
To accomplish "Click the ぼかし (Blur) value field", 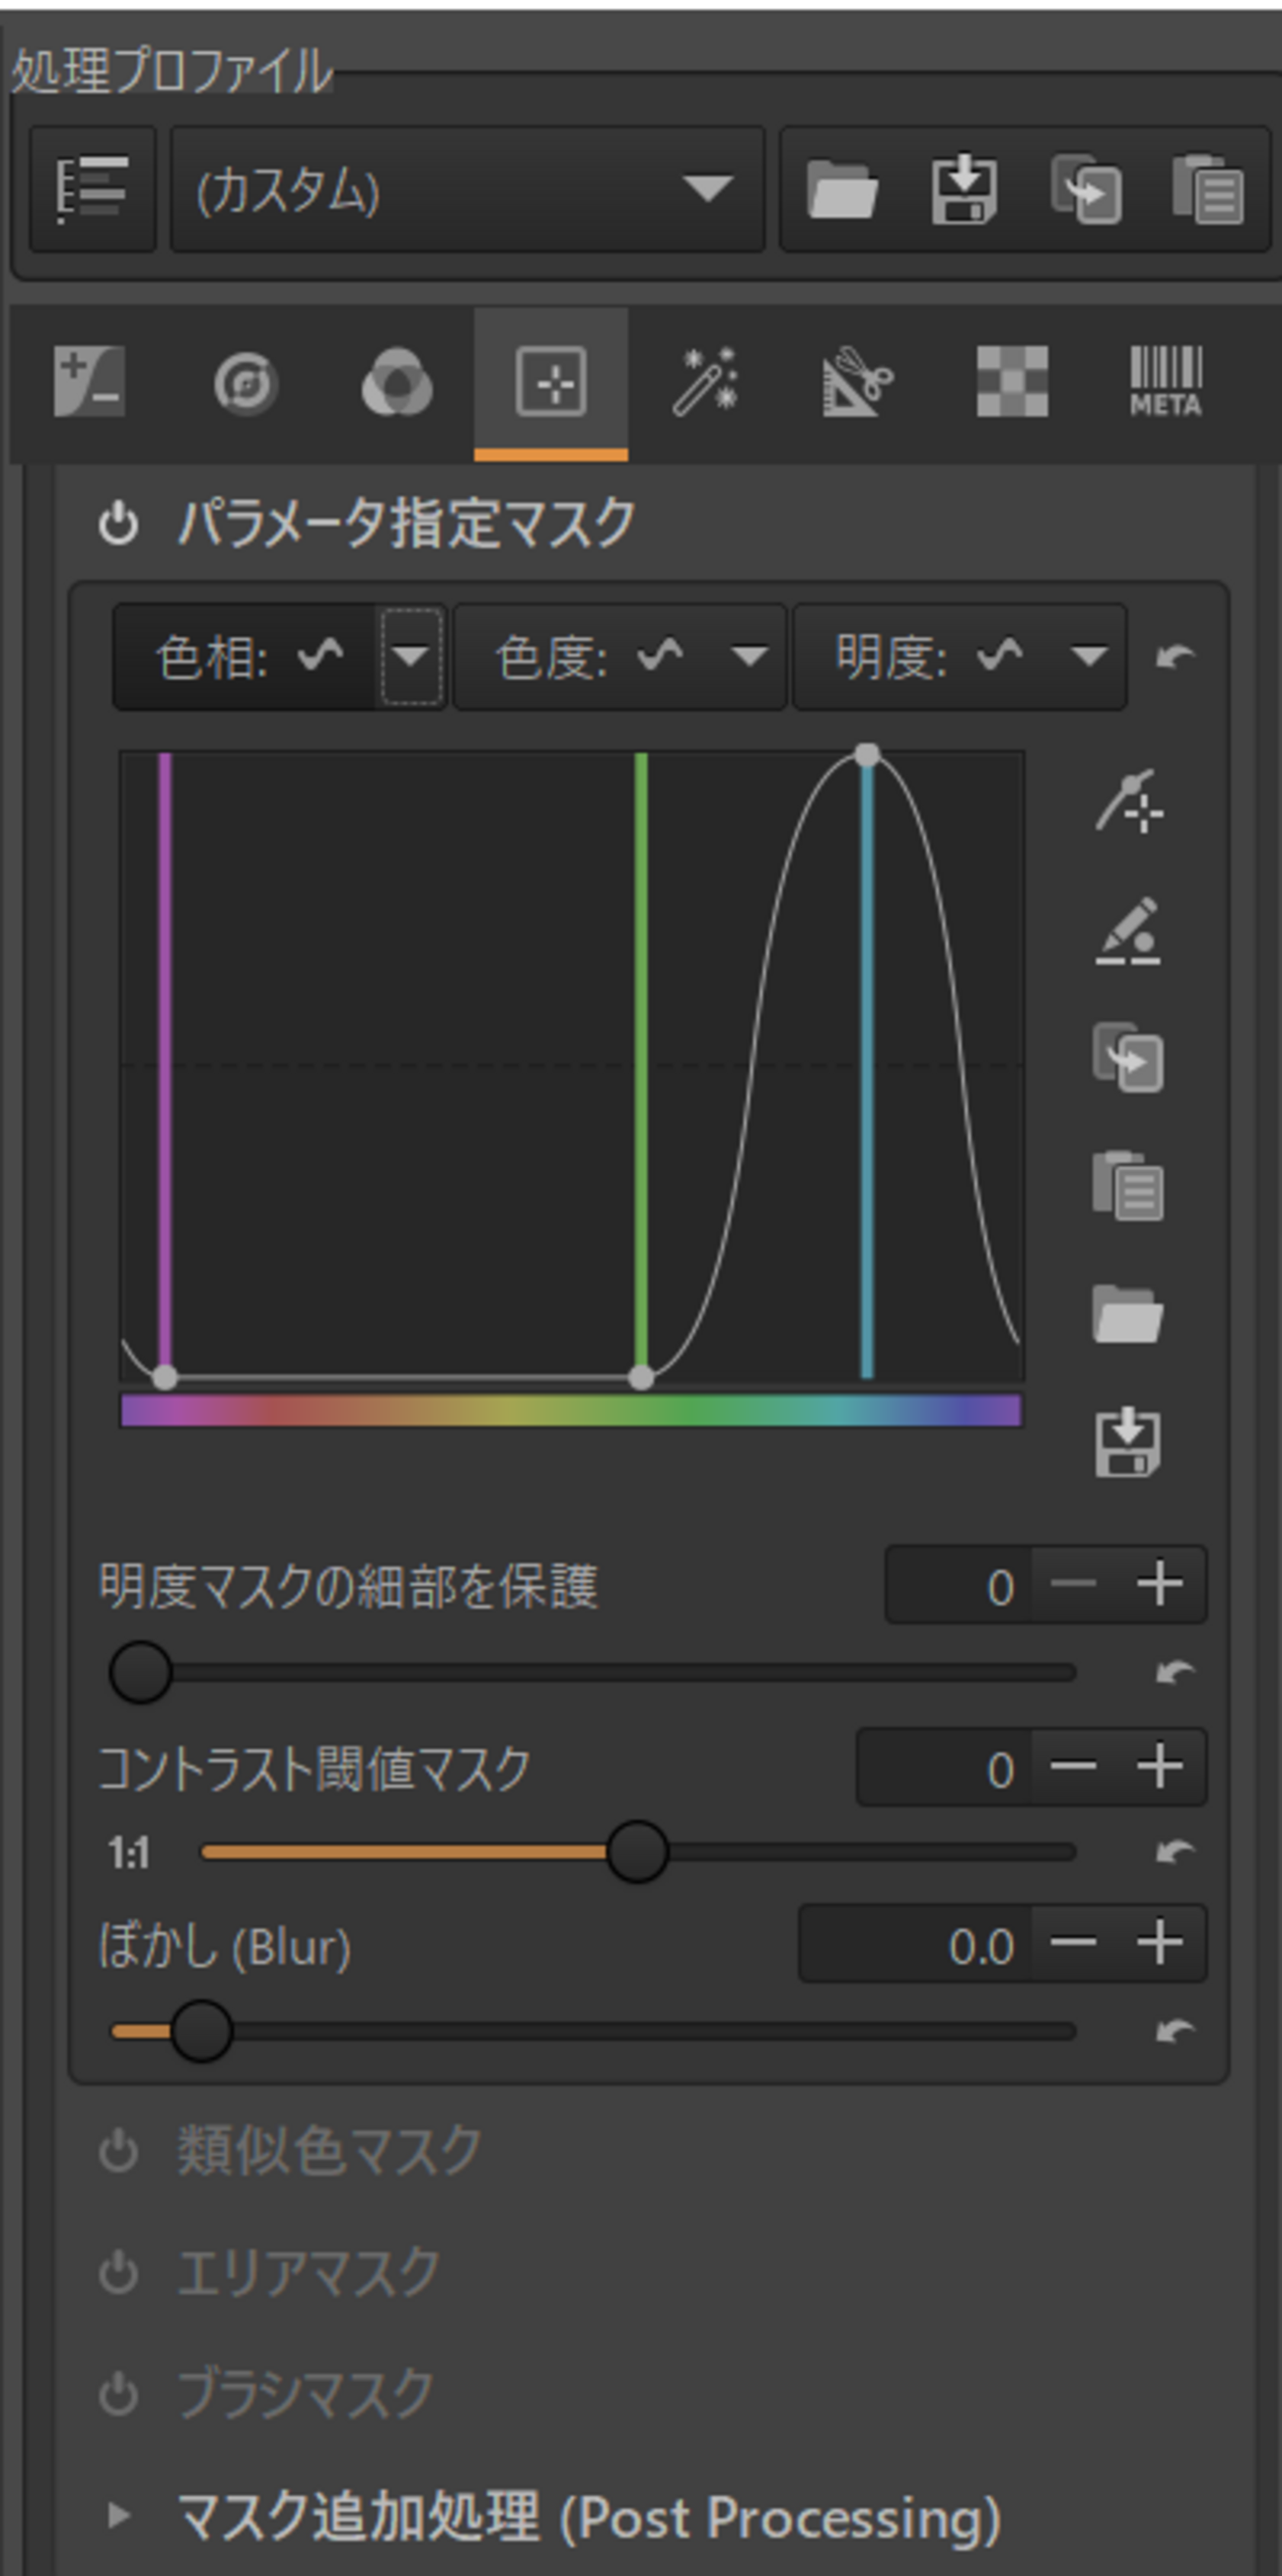I will pyautogui.click(x=915, y=1944).
